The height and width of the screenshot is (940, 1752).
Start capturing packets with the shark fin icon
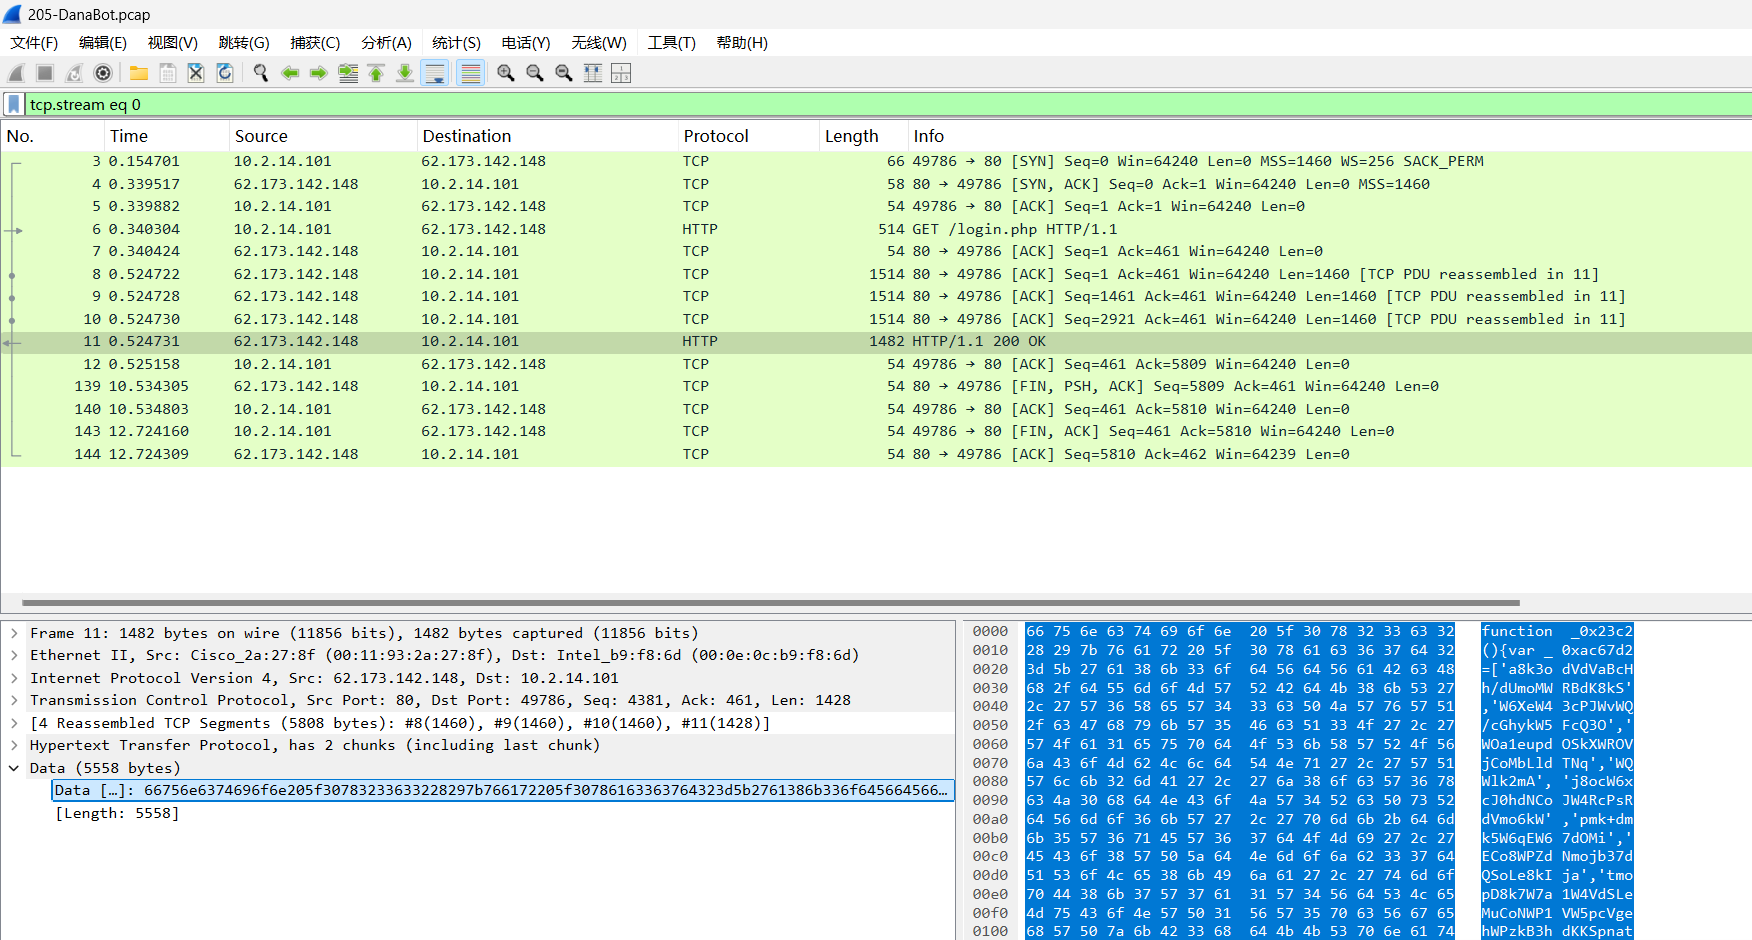[x=16, y=73]
